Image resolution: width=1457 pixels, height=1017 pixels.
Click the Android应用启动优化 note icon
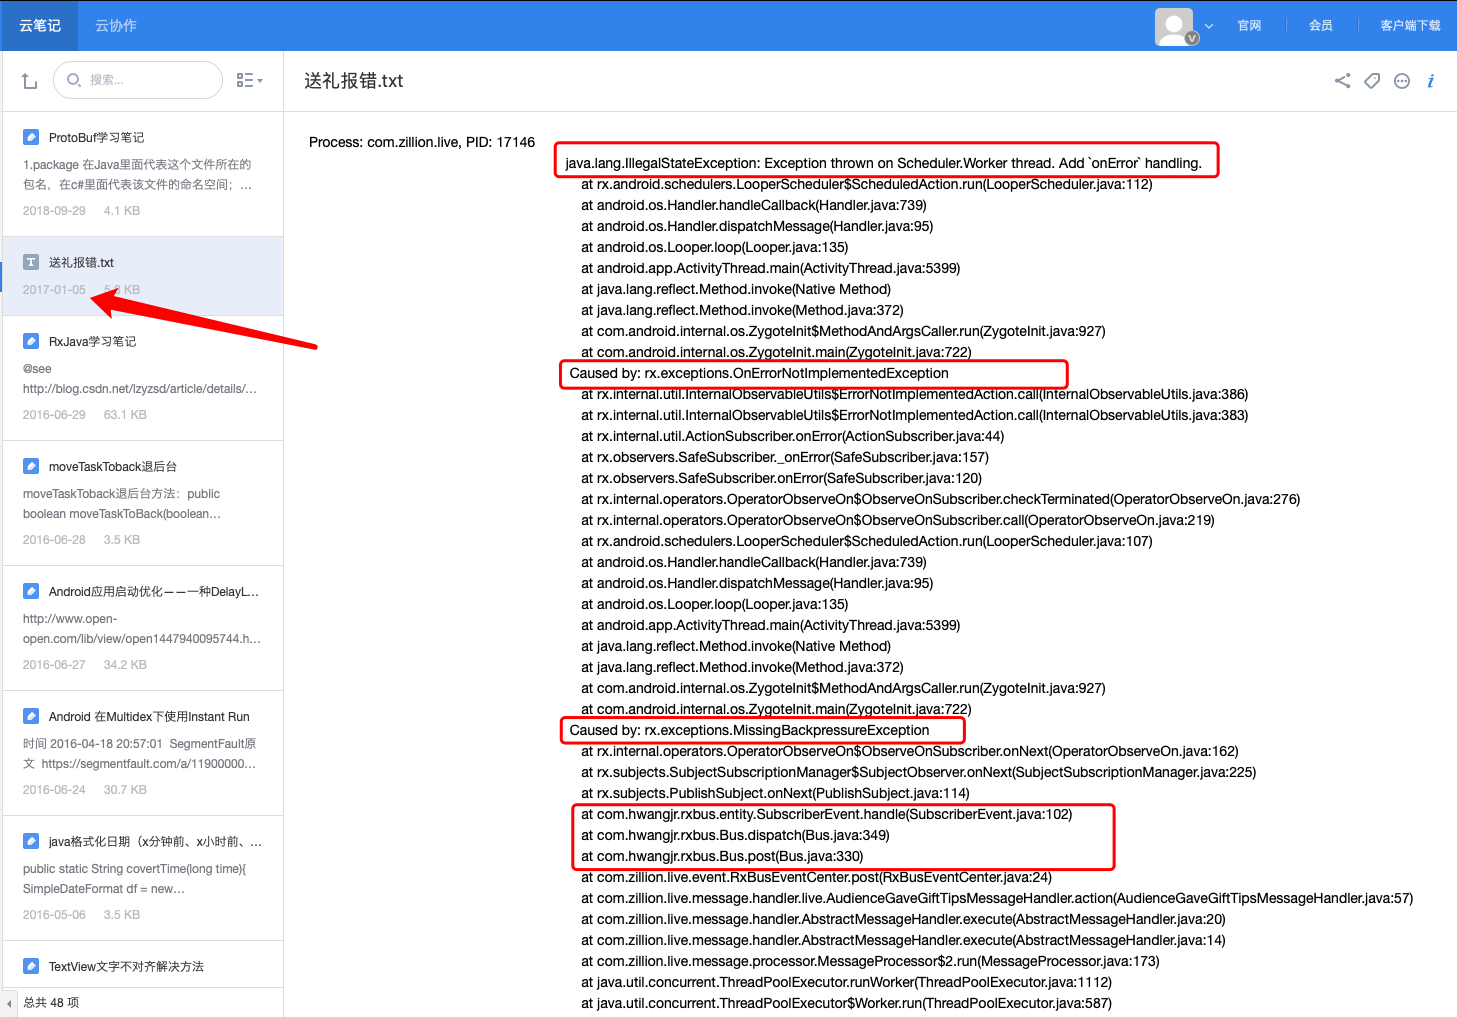click(31, 591)
